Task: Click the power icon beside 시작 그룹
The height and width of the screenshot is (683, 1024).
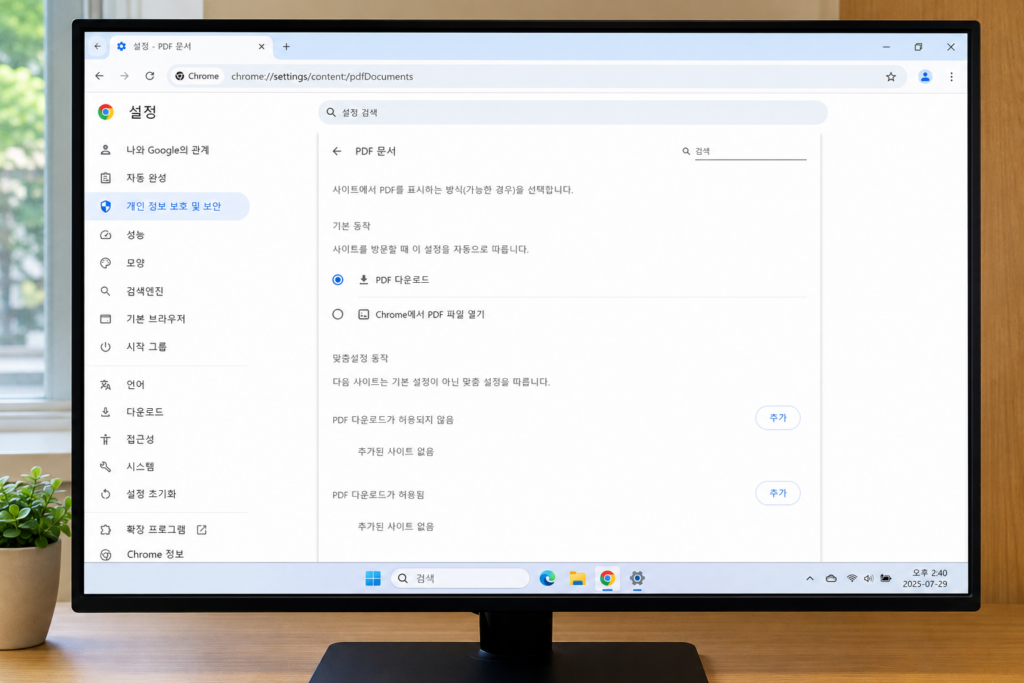Action: coord(105,347)
